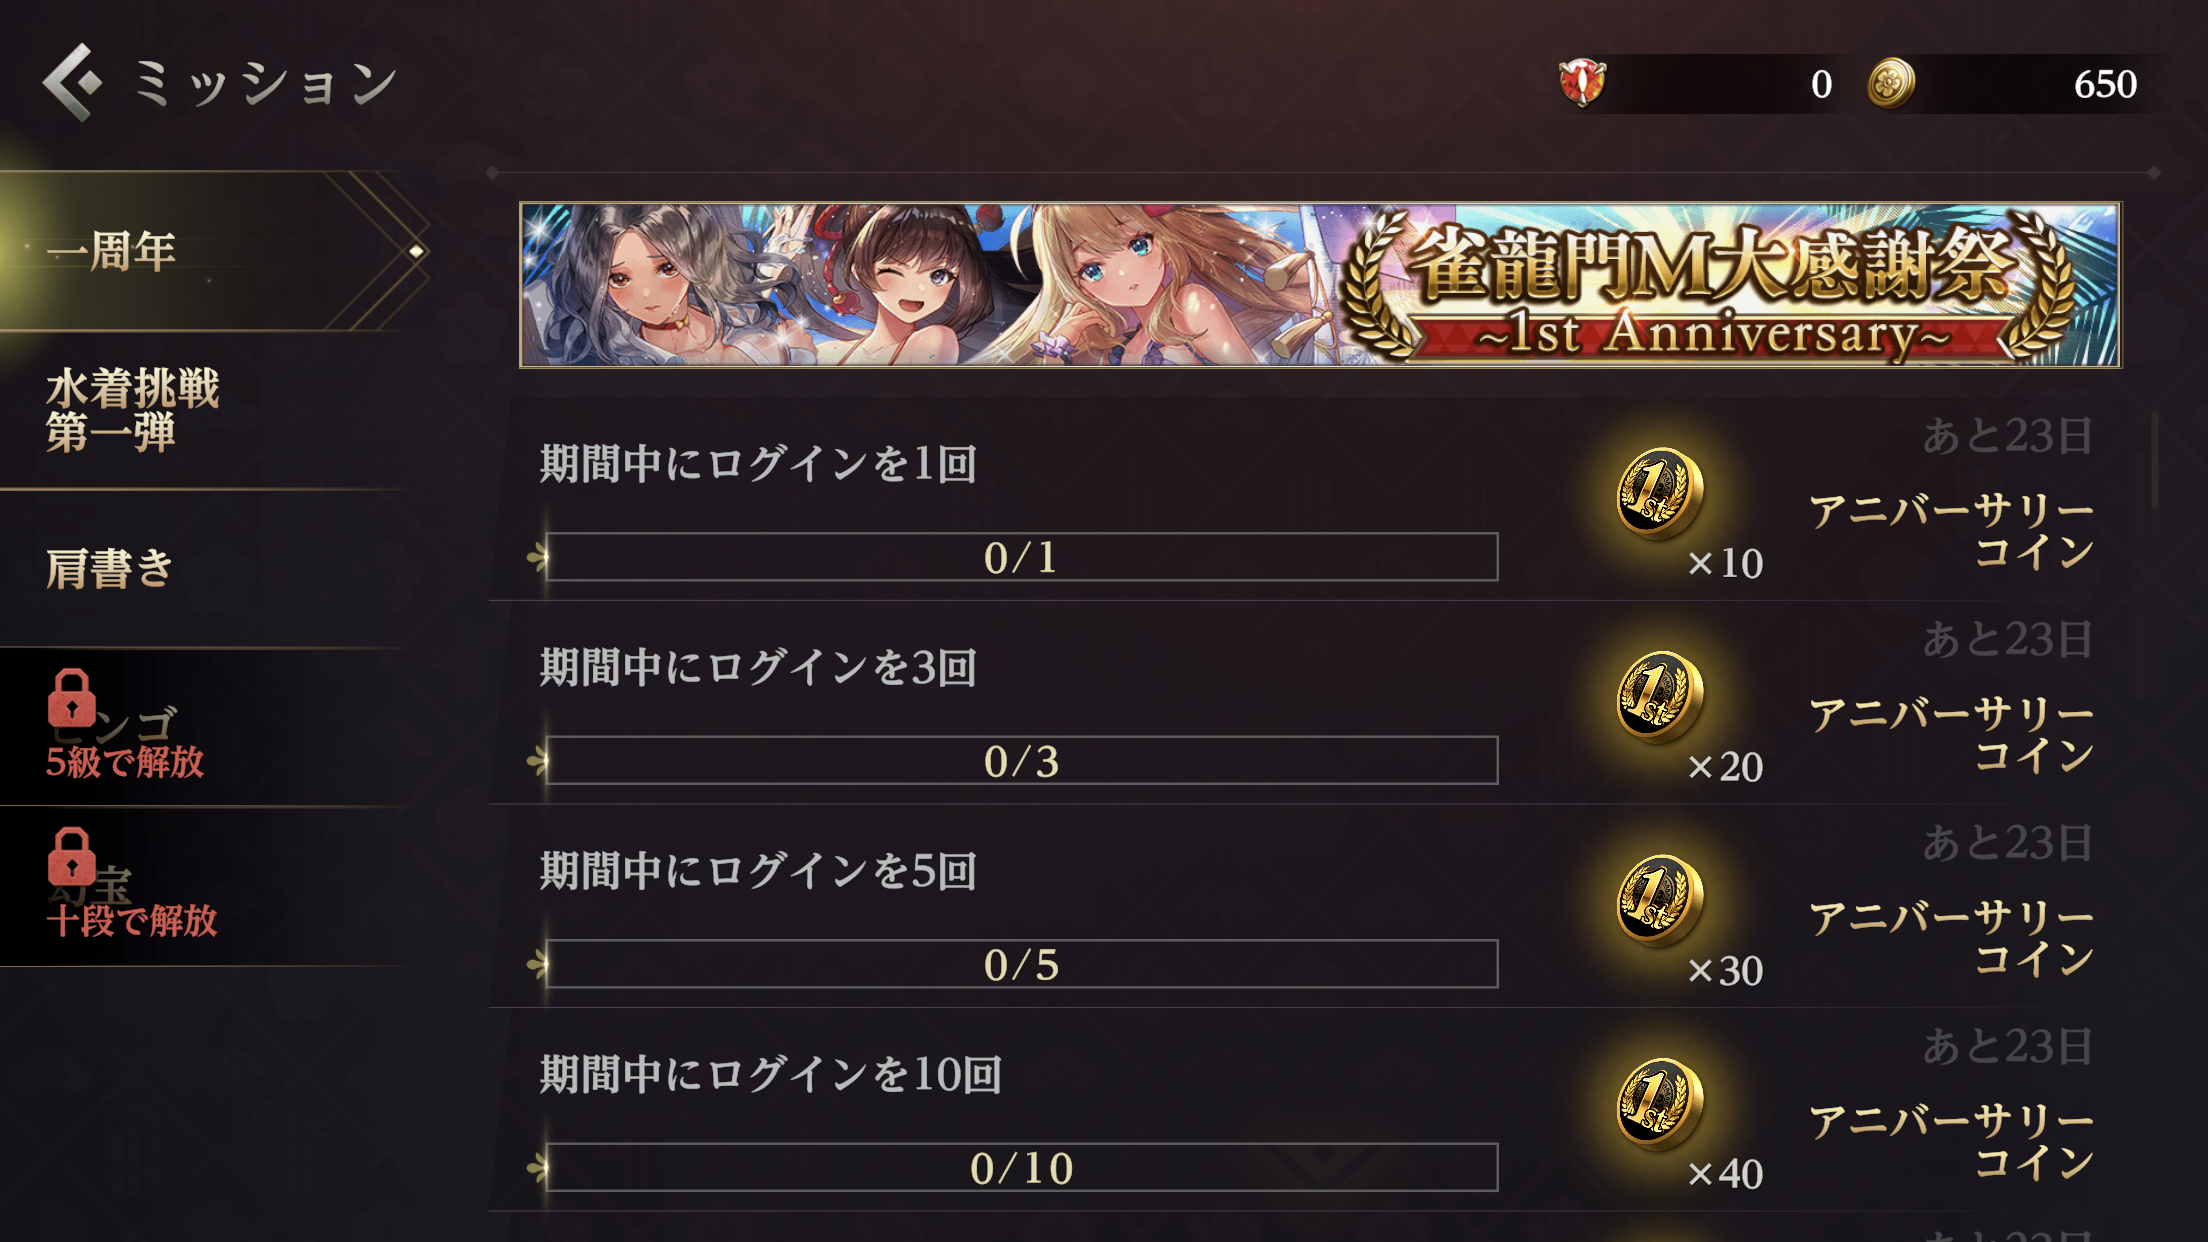
Task: Tap the アニバーサリーコイン ×10 reward label
Action: (1951, 531)
